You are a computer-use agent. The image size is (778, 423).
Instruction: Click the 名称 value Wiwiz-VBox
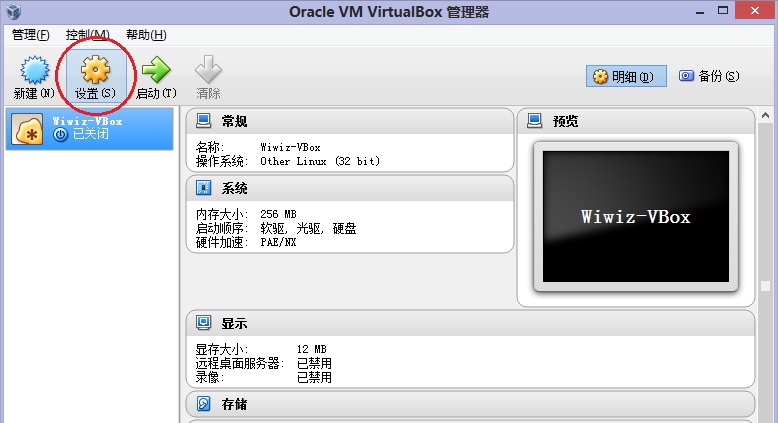pyautogui.click(x=290, y=147)
